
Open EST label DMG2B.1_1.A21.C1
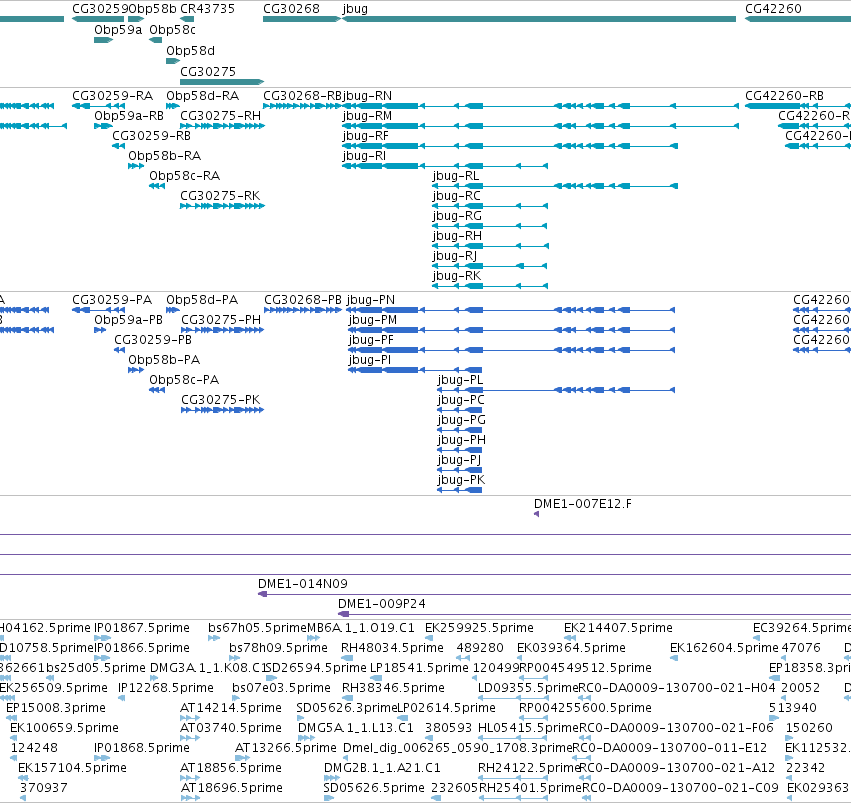[x=382, y=768]
